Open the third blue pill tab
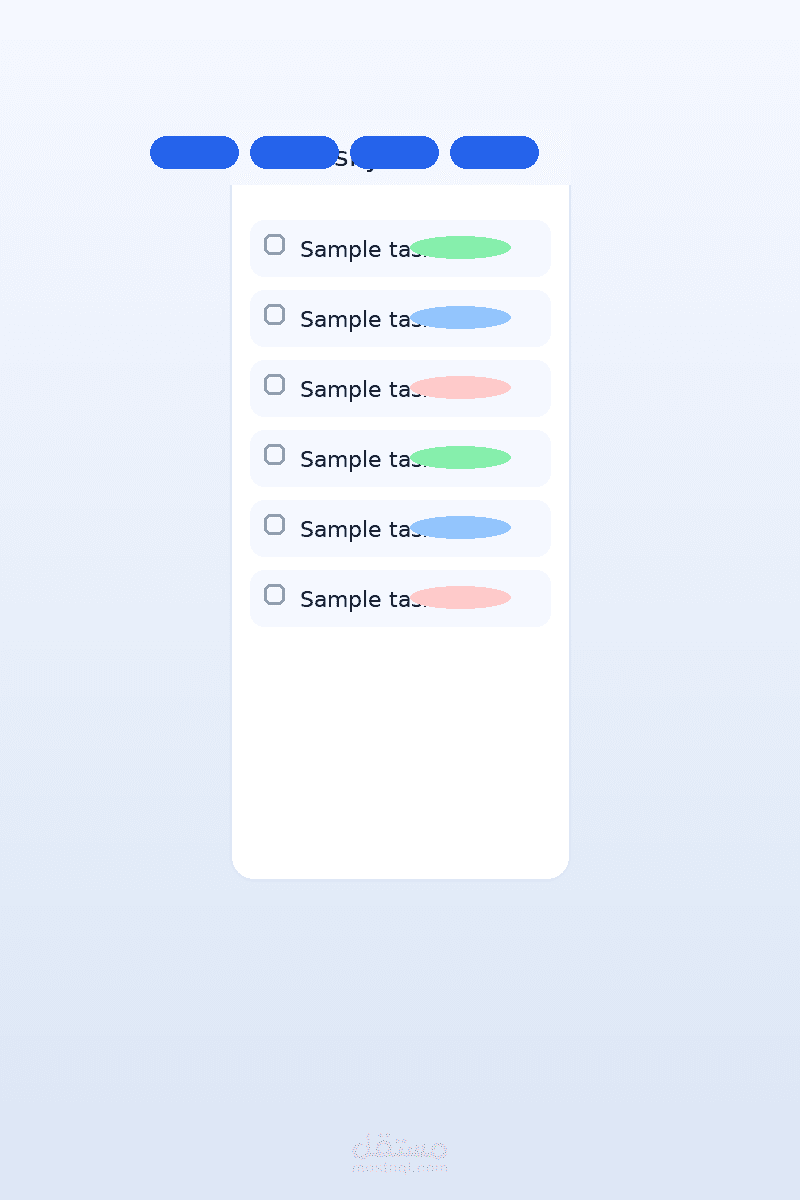Viewport: 800px width, 1200px height. 394,153
